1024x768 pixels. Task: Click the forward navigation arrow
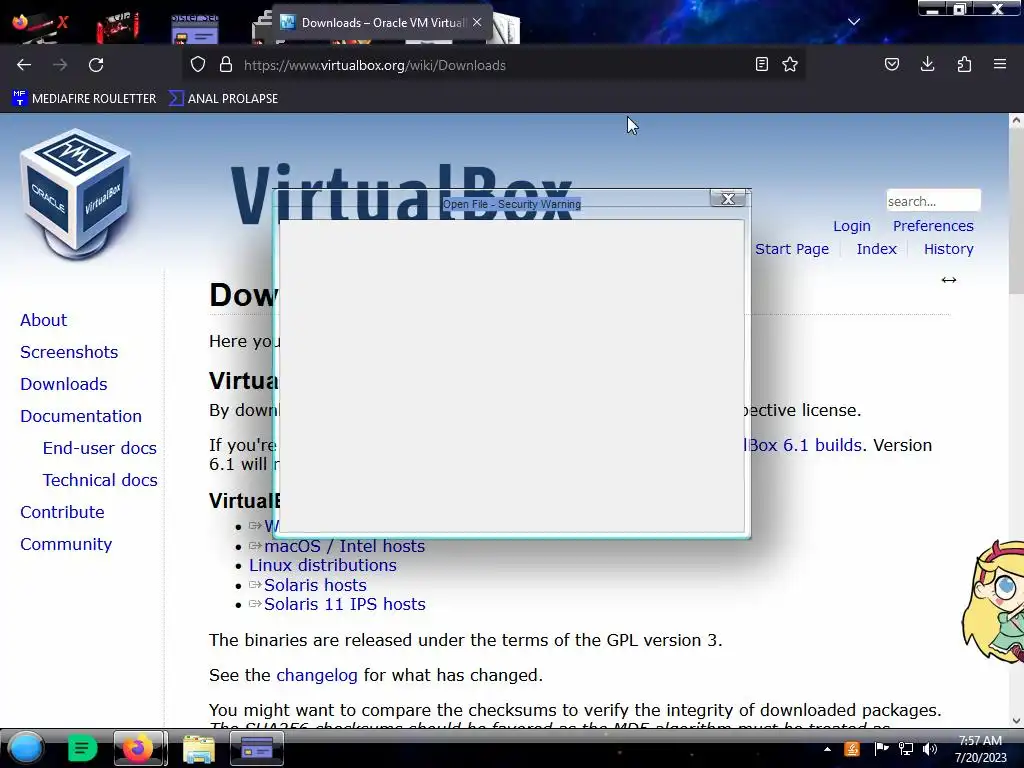coord(60,65)
